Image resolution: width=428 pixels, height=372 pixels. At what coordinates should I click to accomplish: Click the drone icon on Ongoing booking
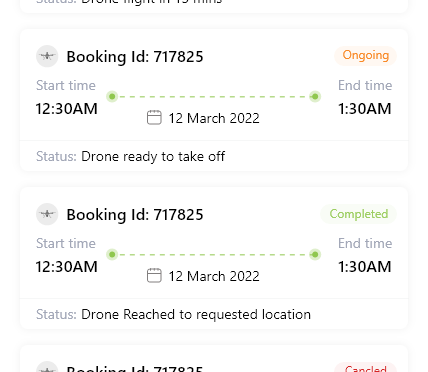[x=47, y=56]
